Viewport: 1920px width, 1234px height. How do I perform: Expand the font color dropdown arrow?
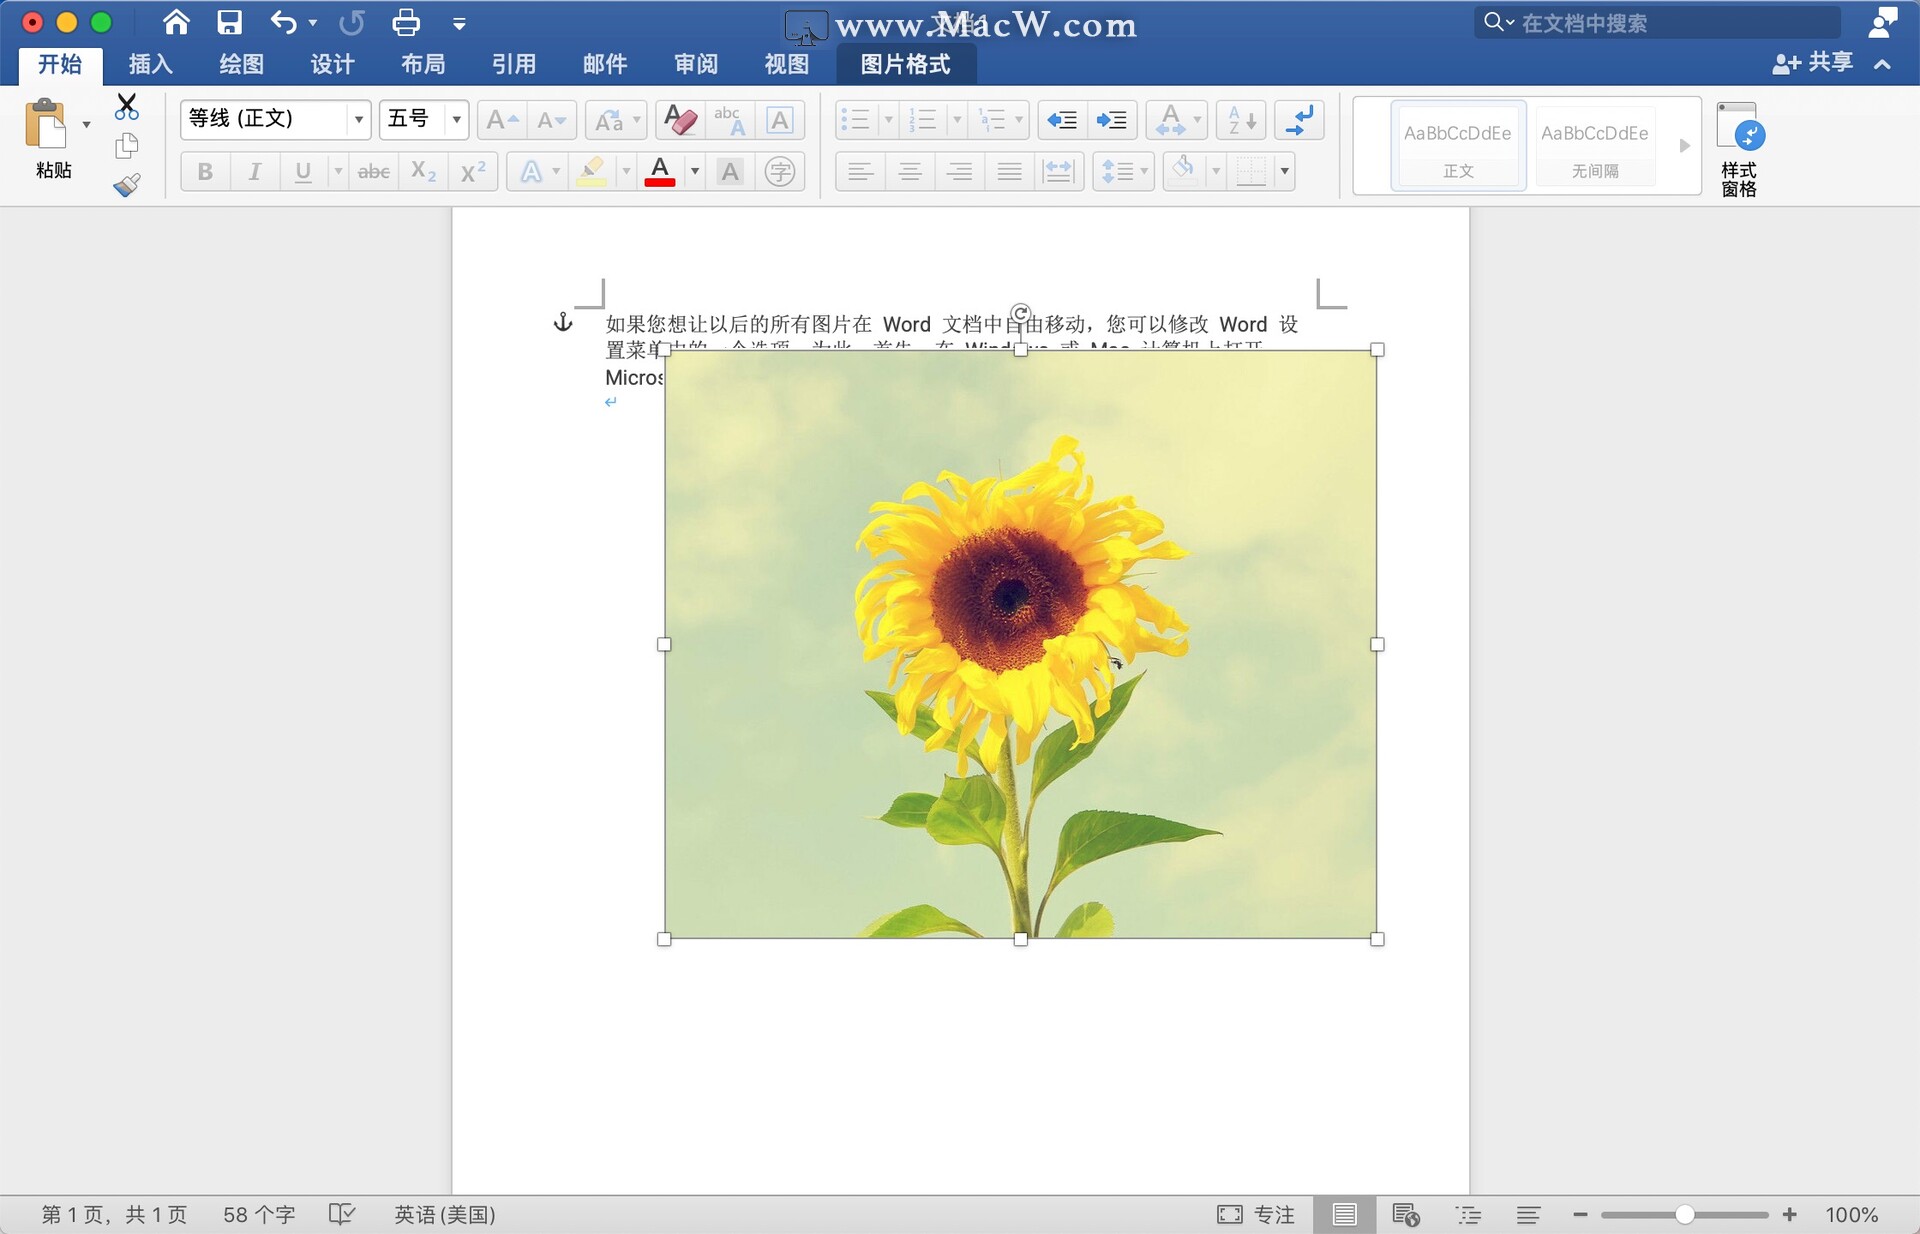[x=695, y=172]
